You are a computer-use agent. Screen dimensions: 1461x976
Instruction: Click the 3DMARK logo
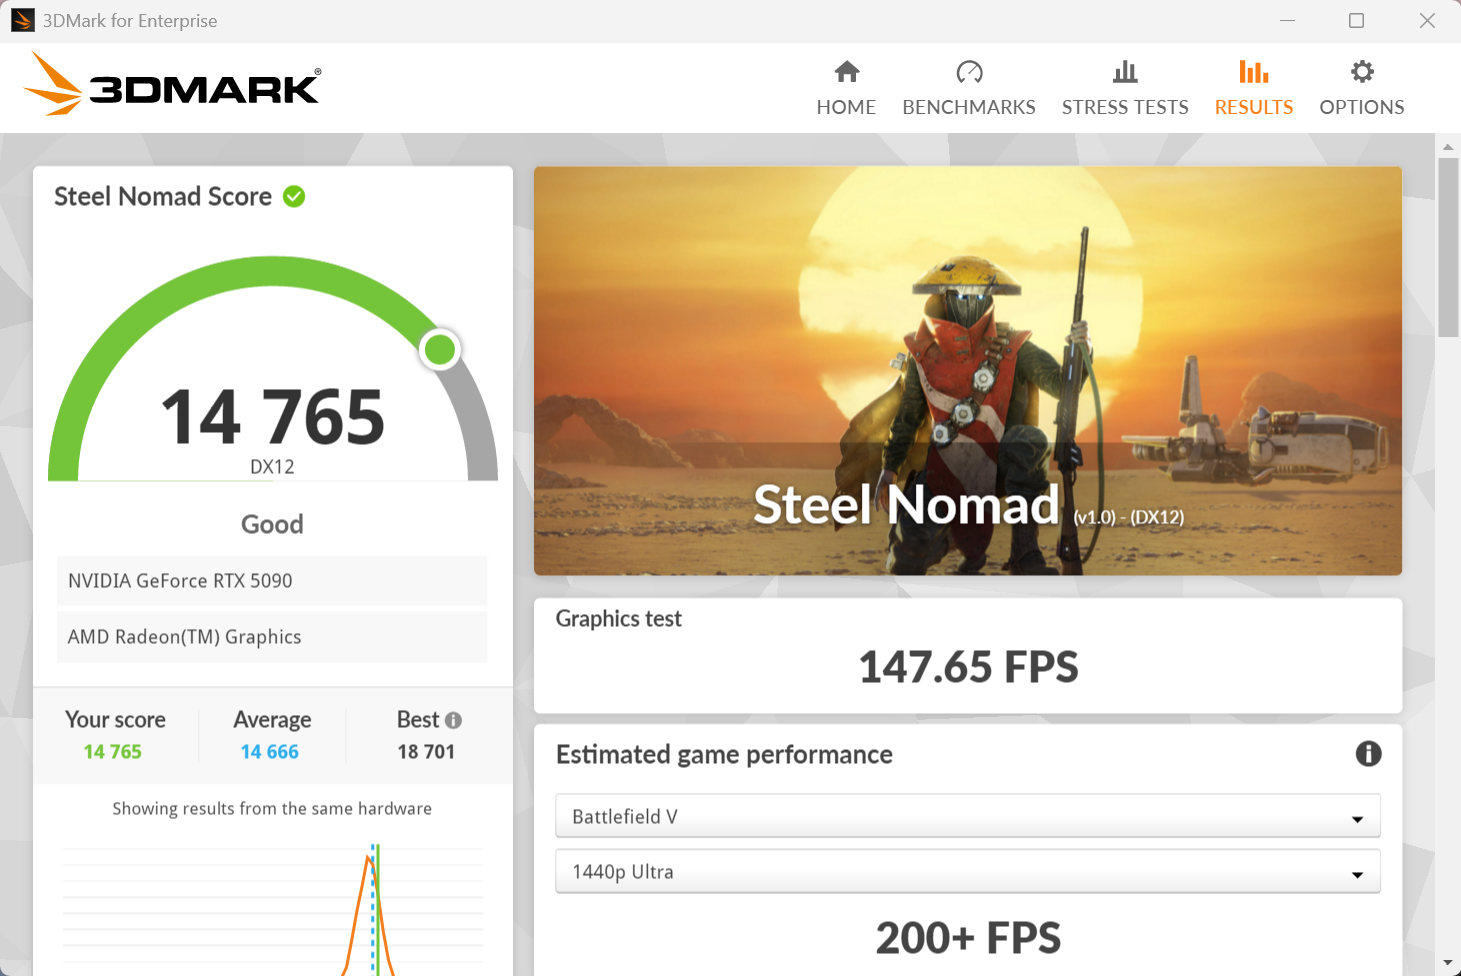click(x=172, y=85)
